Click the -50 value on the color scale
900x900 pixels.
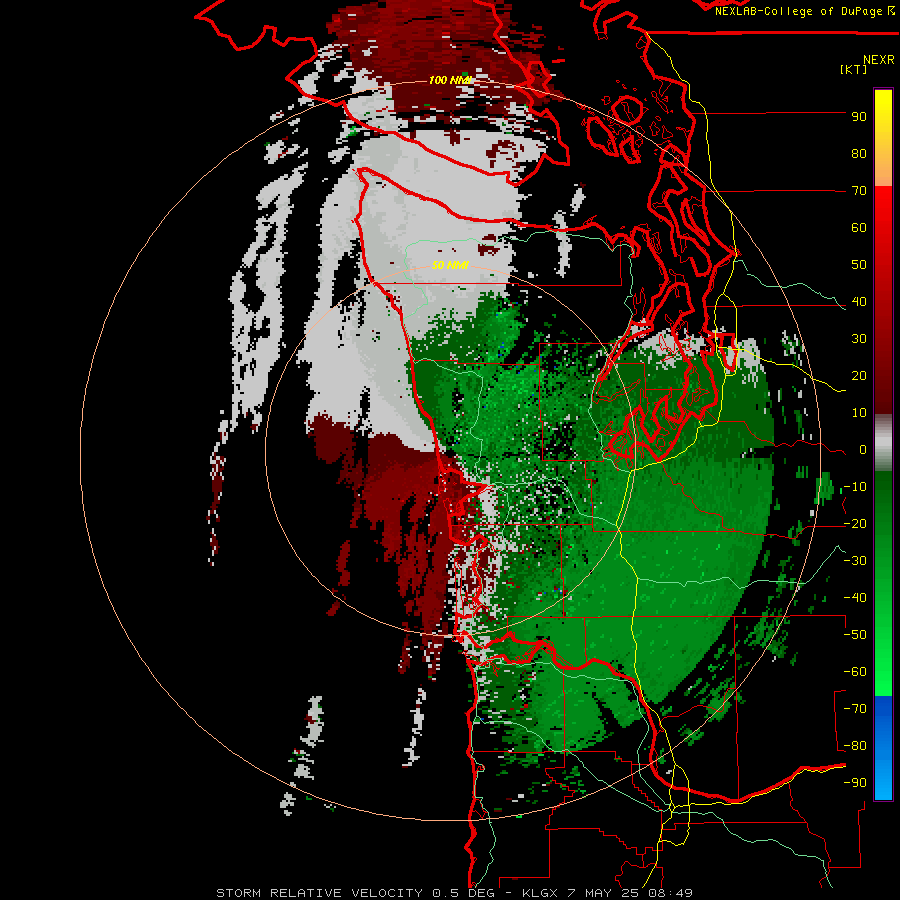[x=855, y=635]
